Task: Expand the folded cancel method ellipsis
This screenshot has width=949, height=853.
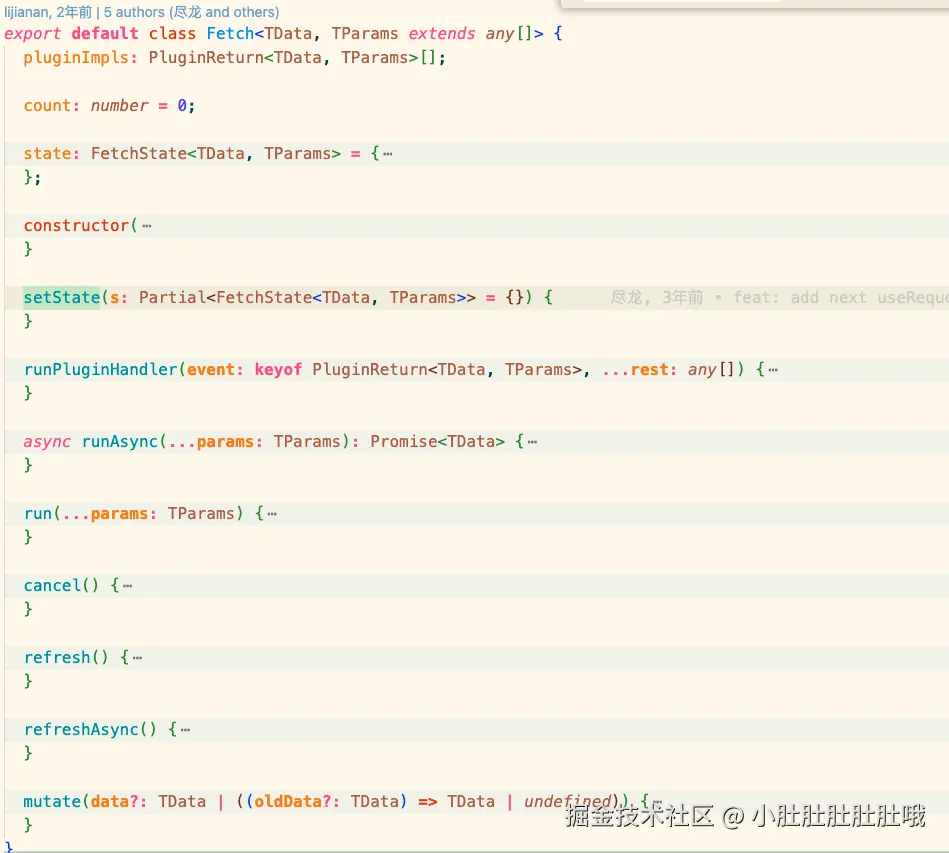Action: (x=127, y=586)
